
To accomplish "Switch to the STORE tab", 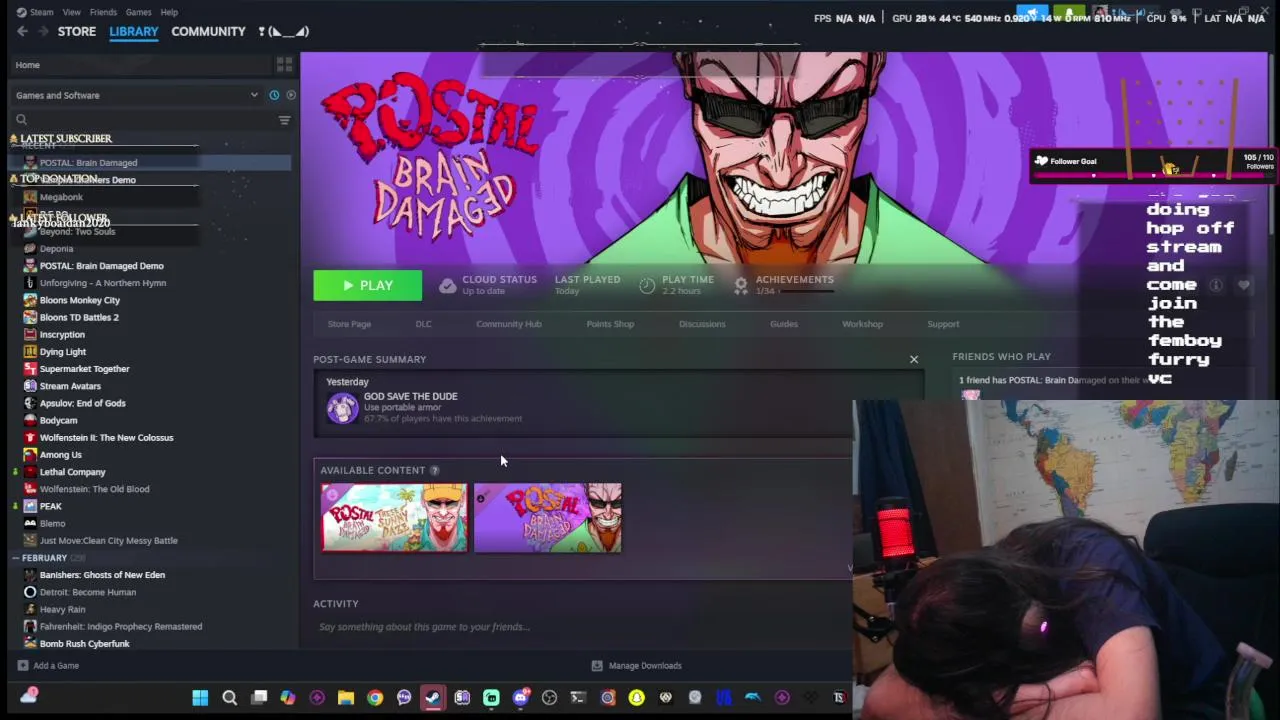I will tap(77, 31).
